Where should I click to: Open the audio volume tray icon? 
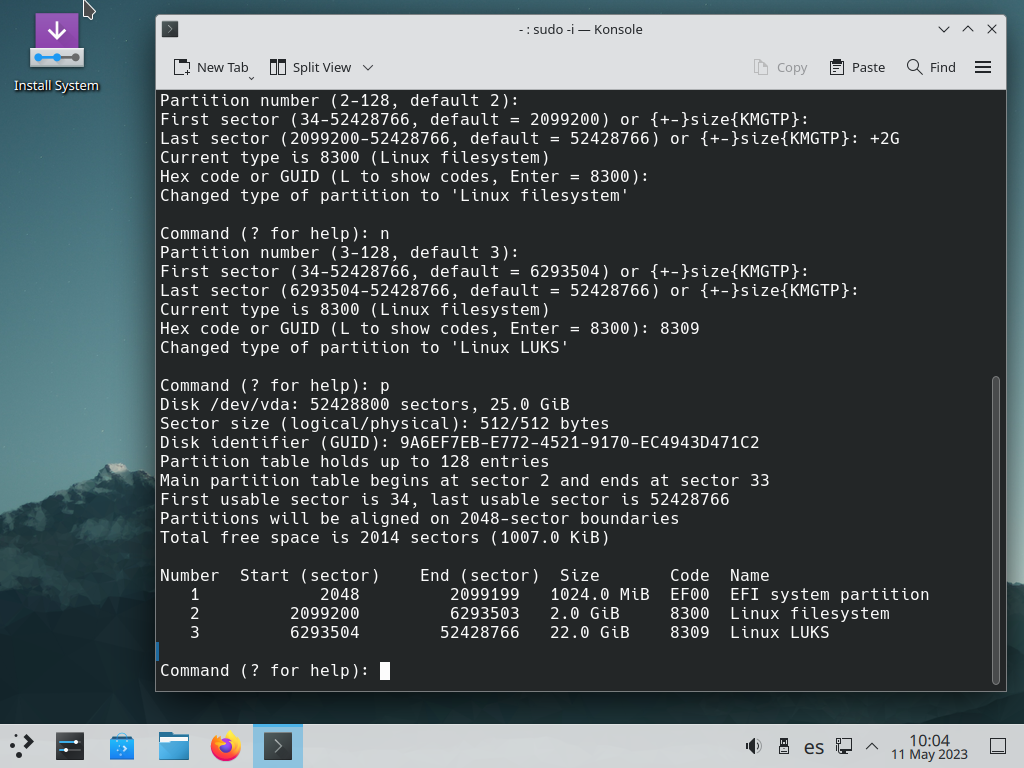[x=754, y=746]
